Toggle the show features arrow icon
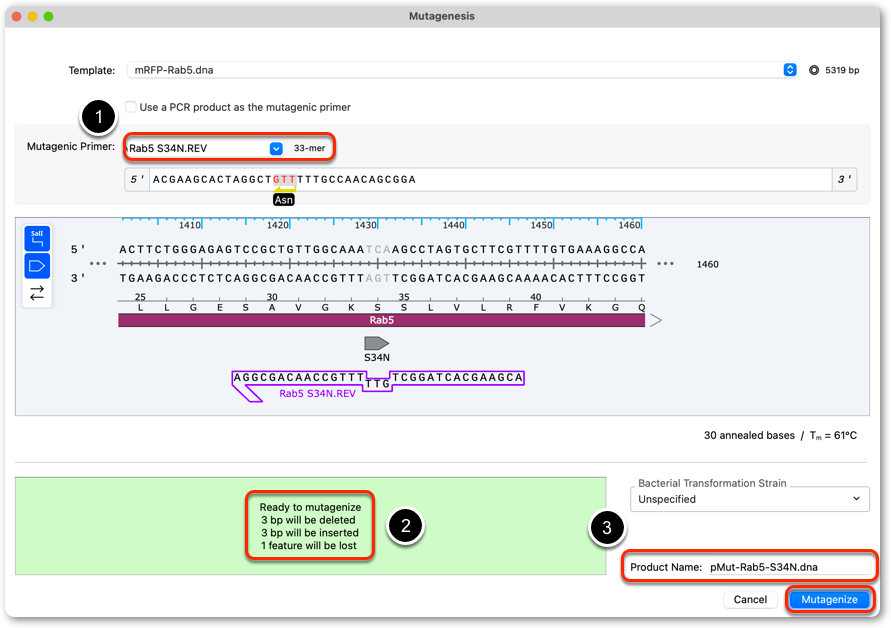This screenshot has height=628, width=891. [37, 266]
